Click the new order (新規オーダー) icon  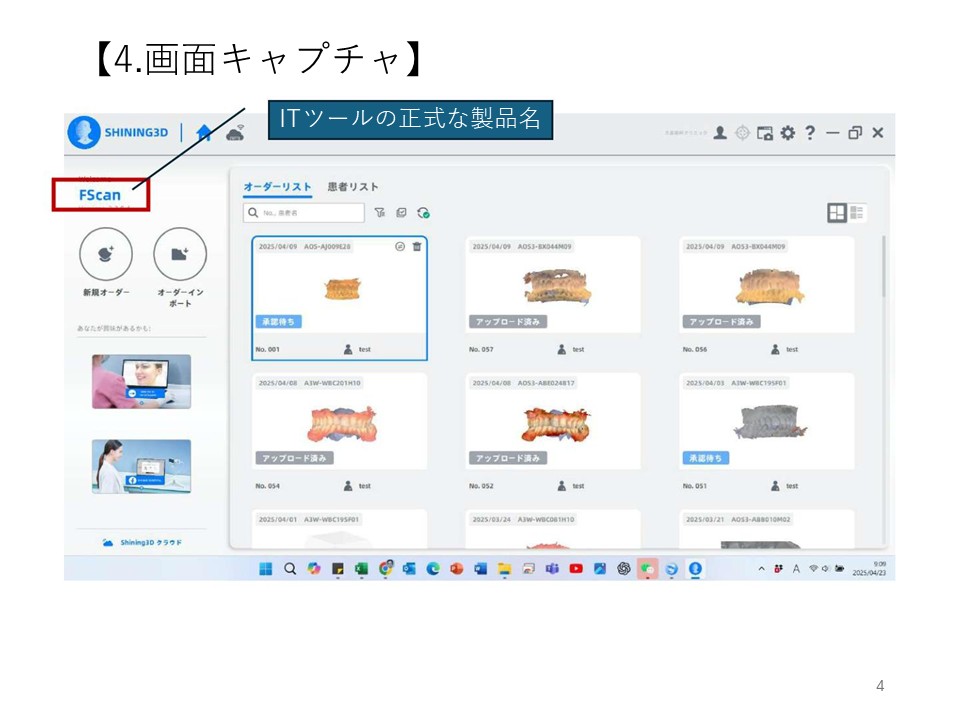click(x=105, y=254)
